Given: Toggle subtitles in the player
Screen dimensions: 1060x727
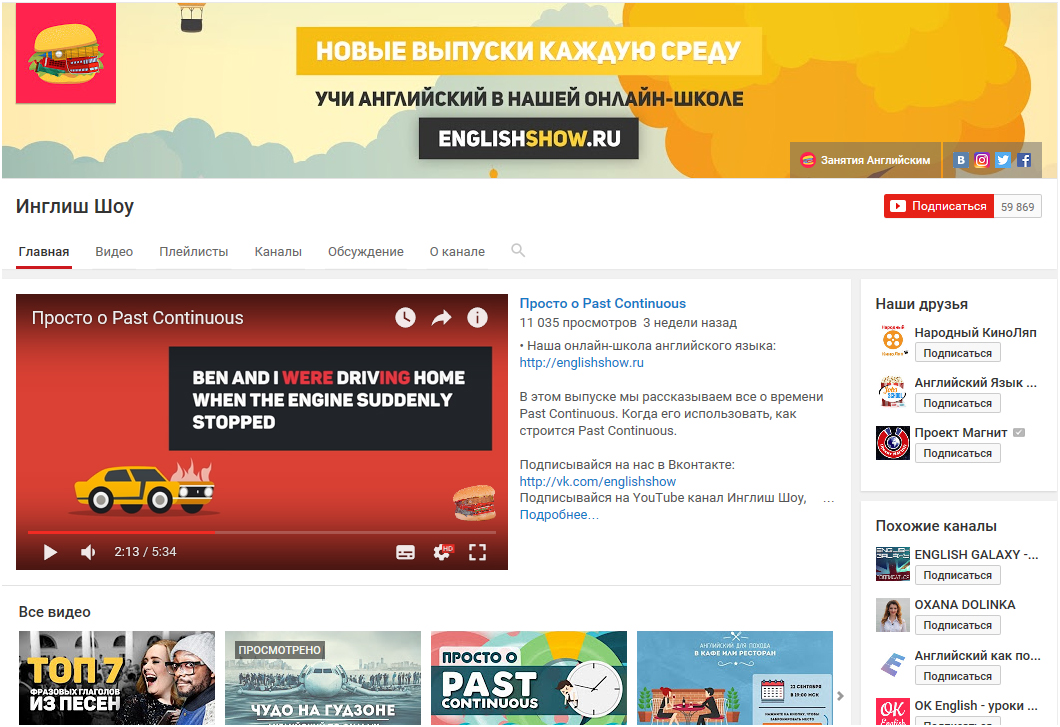Looking at the screenshot, I should [406, 553].
